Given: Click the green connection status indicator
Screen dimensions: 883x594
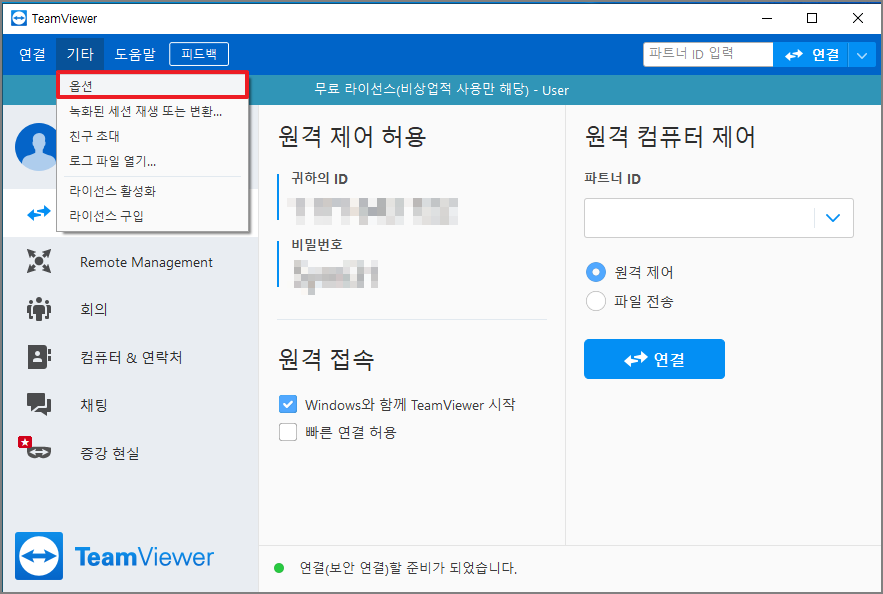Looking at the screenshot, I should click(279, 568).
